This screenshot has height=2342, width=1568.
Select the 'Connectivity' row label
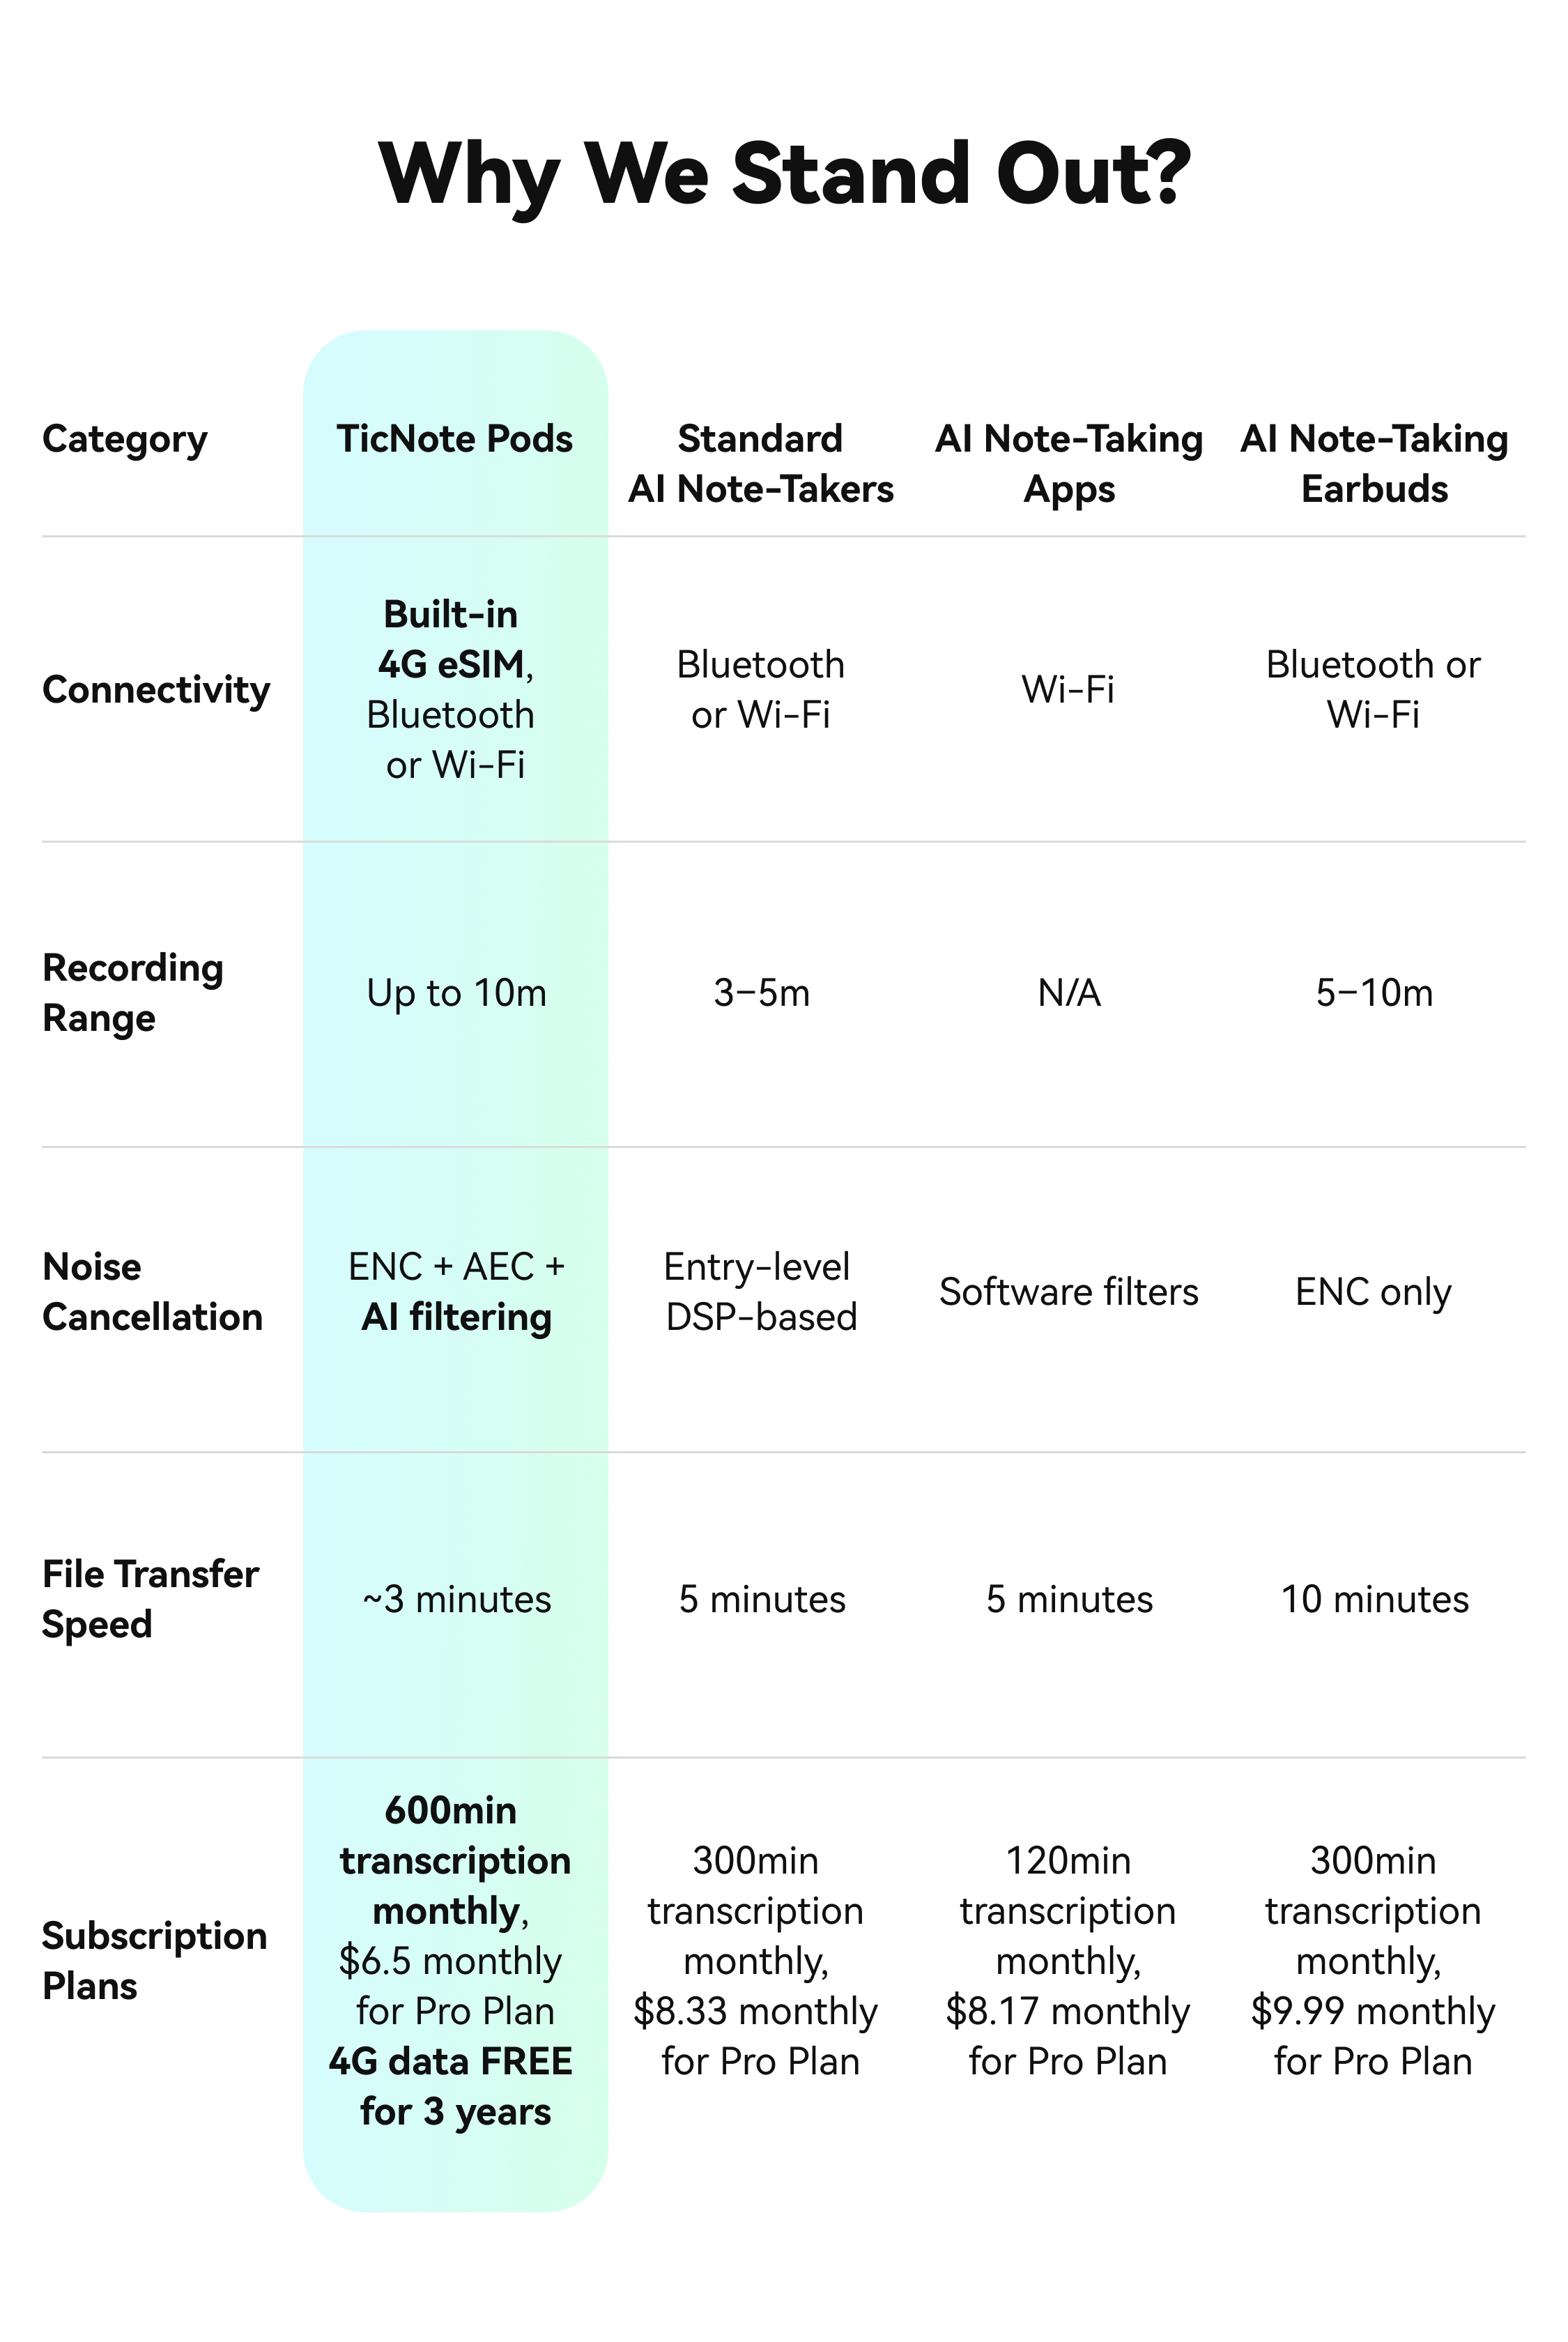(156, 690)
